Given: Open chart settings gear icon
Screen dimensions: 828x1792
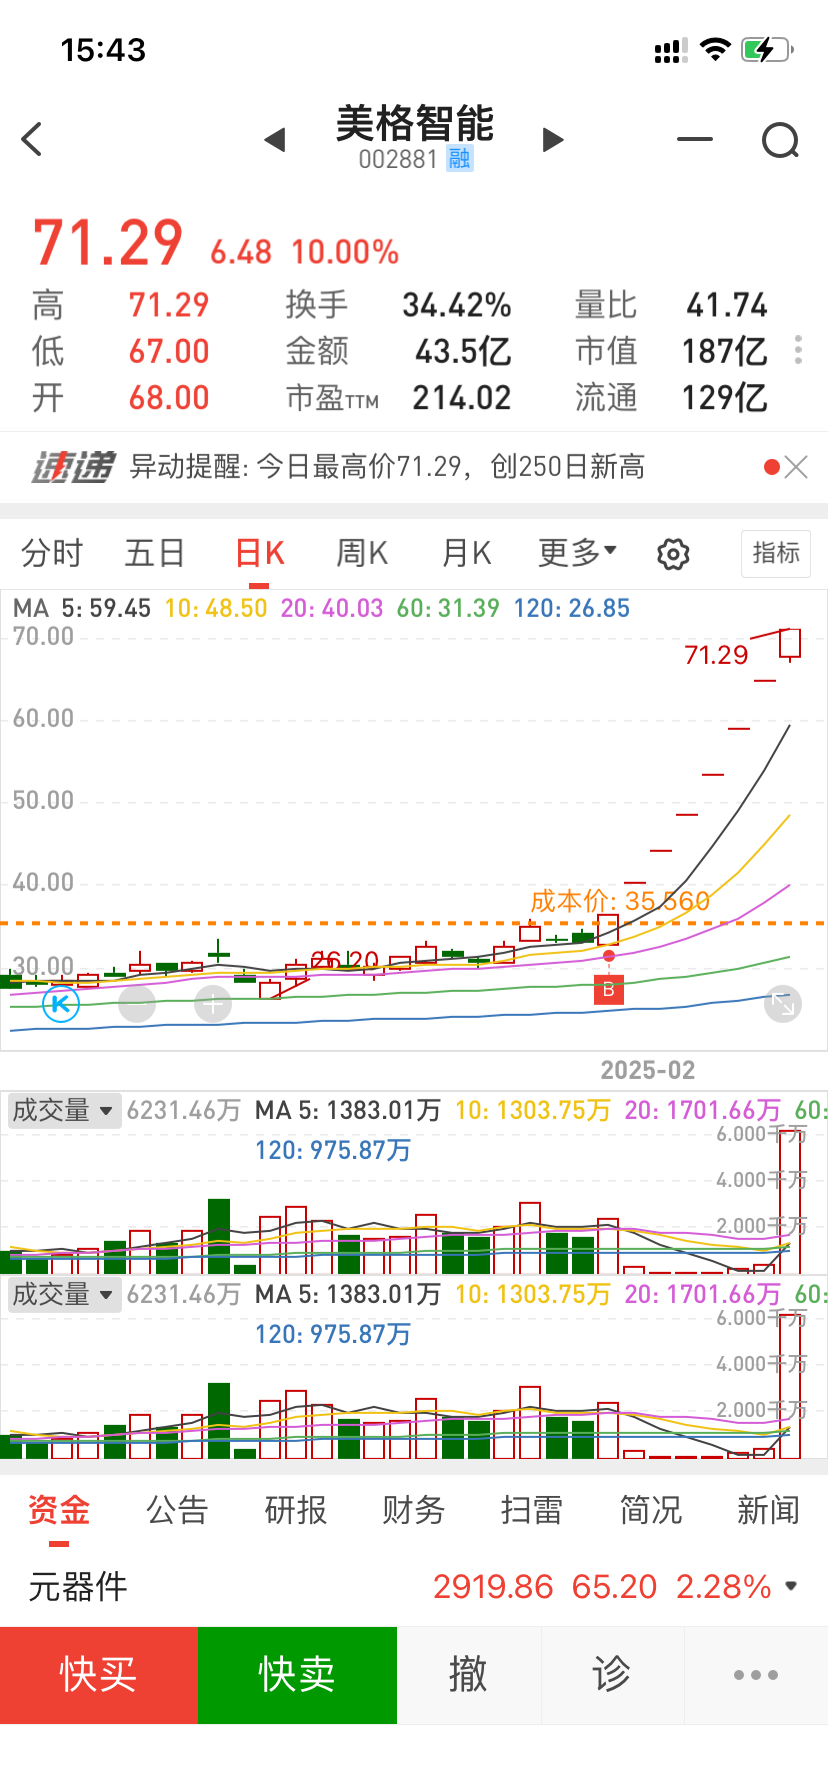Looking at the screenshot, I should pos(673,553).
